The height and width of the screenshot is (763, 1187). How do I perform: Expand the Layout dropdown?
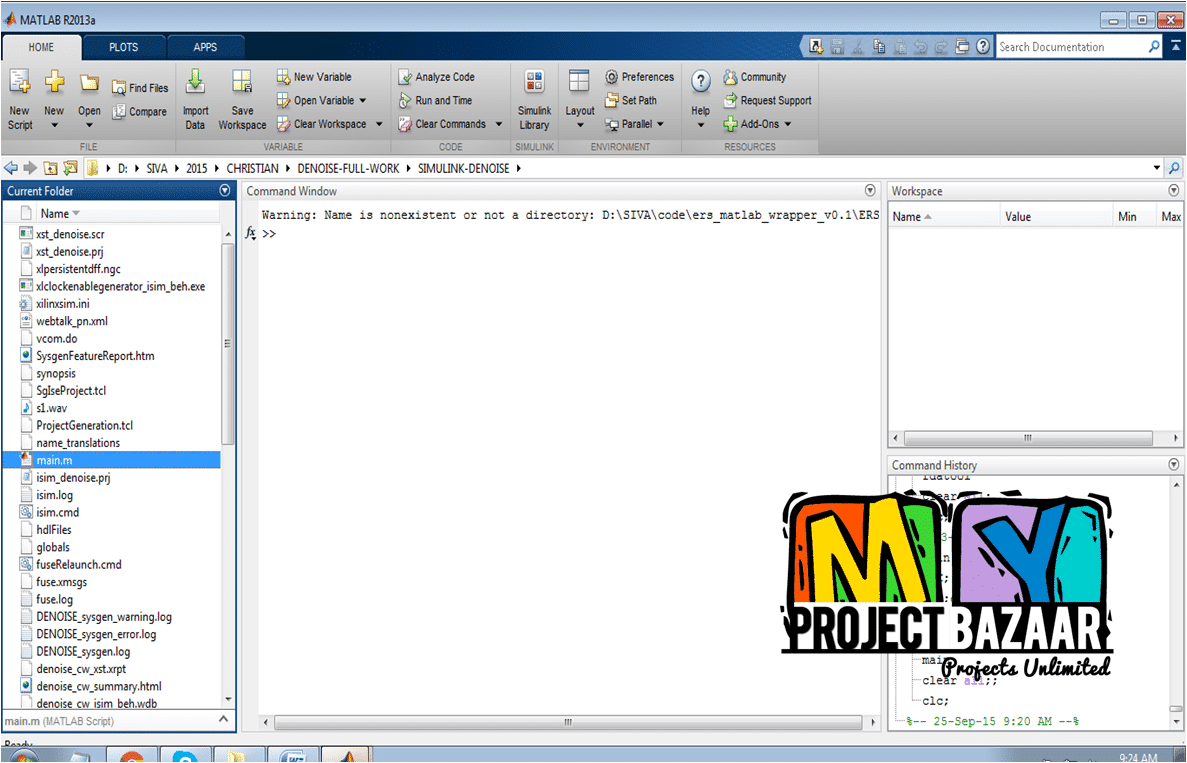[579, 124]
